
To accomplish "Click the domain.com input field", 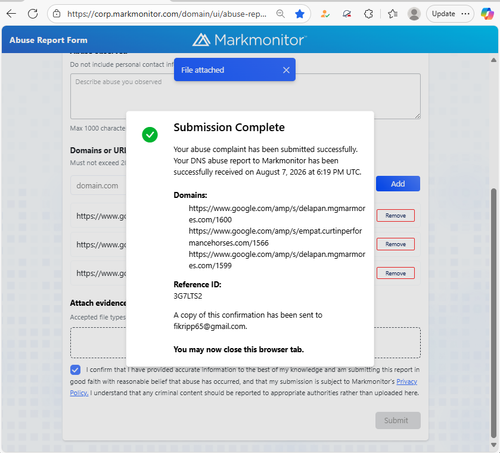I will click(x=98, y=185).
